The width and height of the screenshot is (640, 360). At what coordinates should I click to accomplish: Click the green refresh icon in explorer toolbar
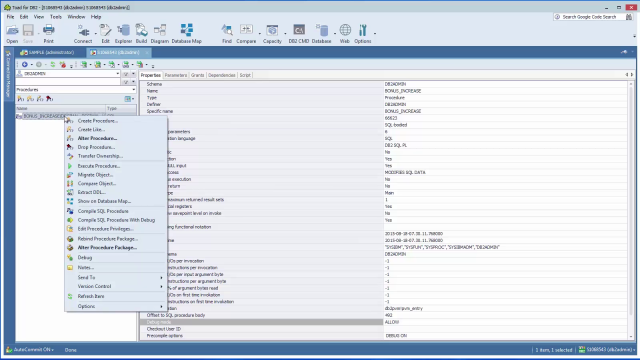(53, 64)
